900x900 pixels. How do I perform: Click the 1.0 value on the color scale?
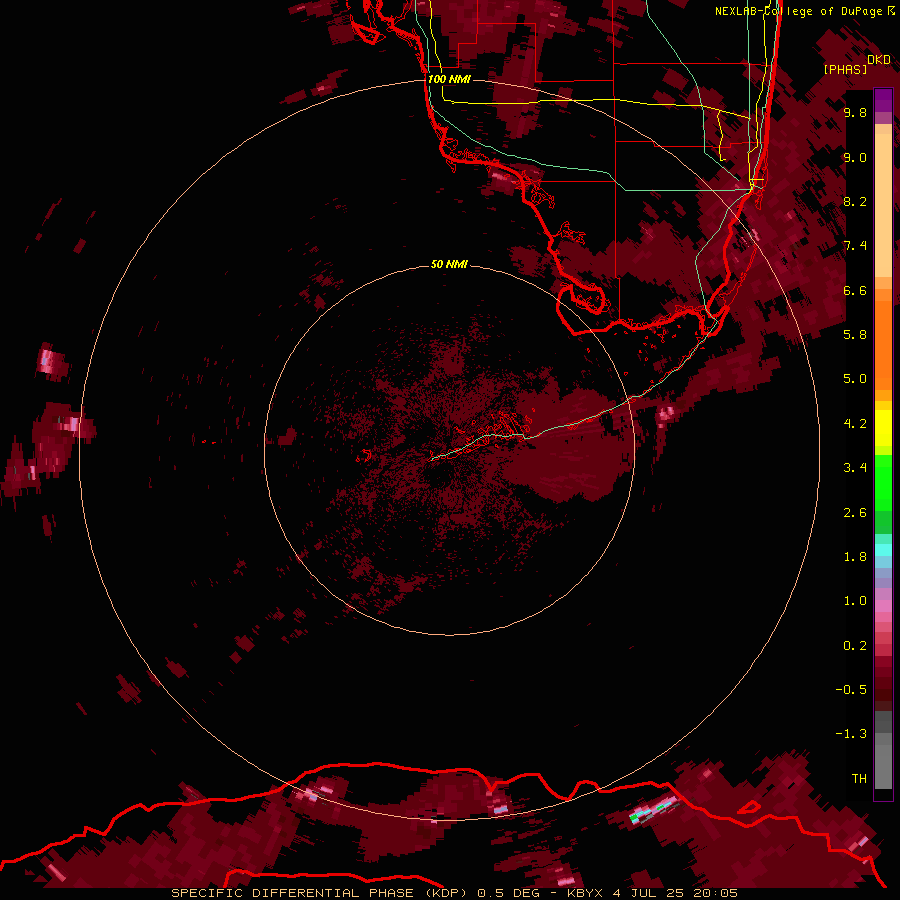point(855,601)
